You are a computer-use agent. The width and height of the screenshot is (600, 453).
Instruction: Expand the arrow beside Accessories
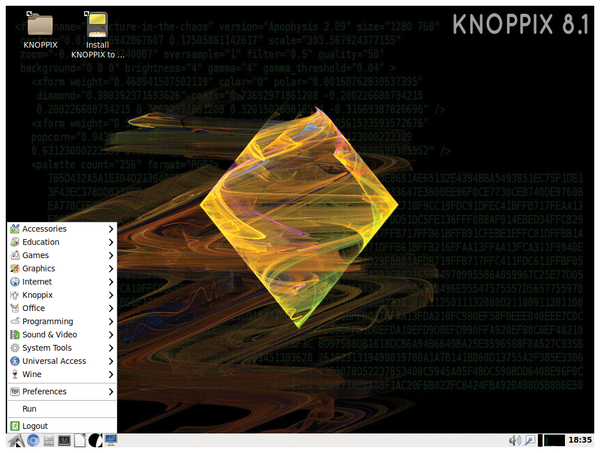pyautogui.click(x=111, y=229)
